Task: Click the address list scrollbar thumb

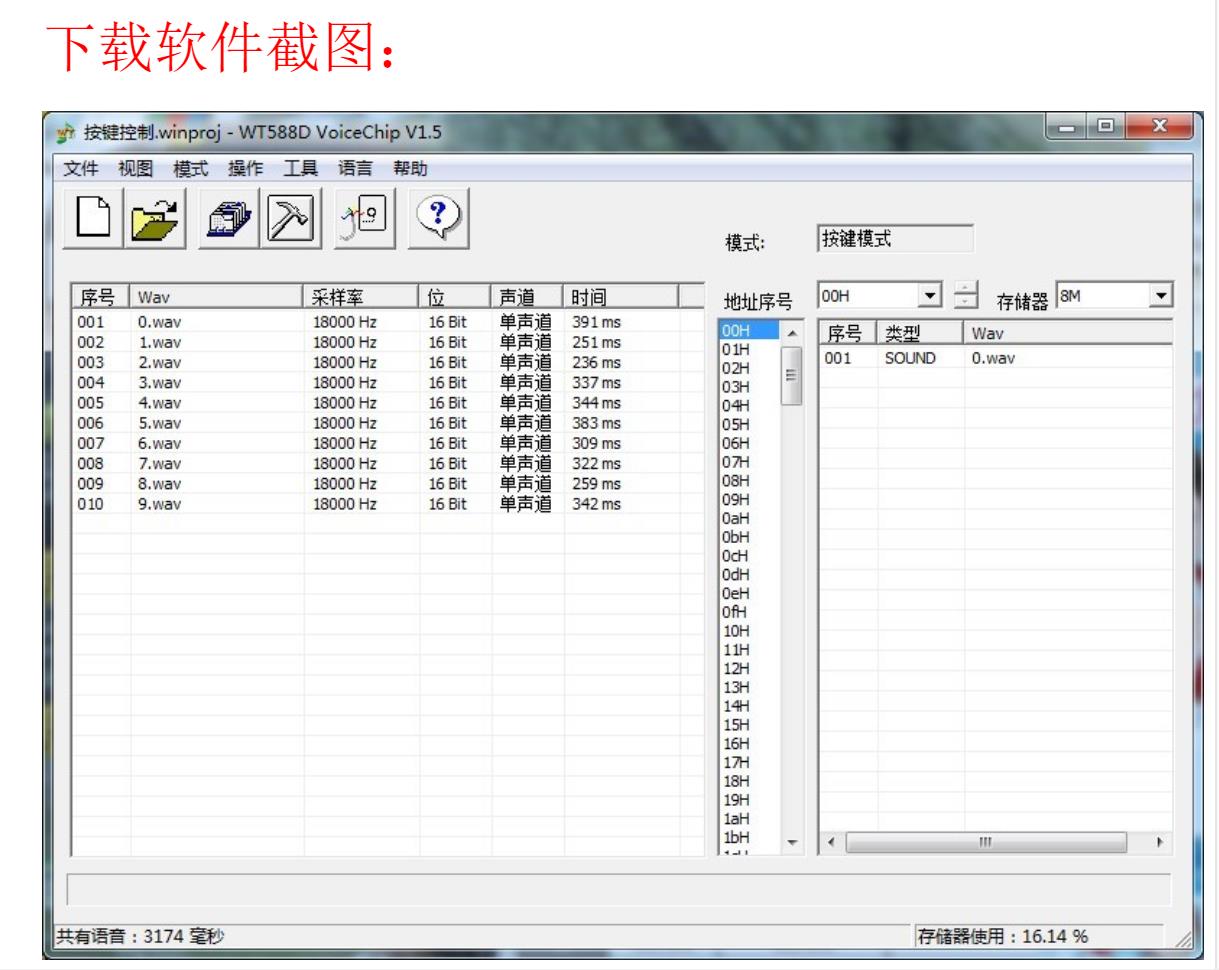Action: [792, 376]
